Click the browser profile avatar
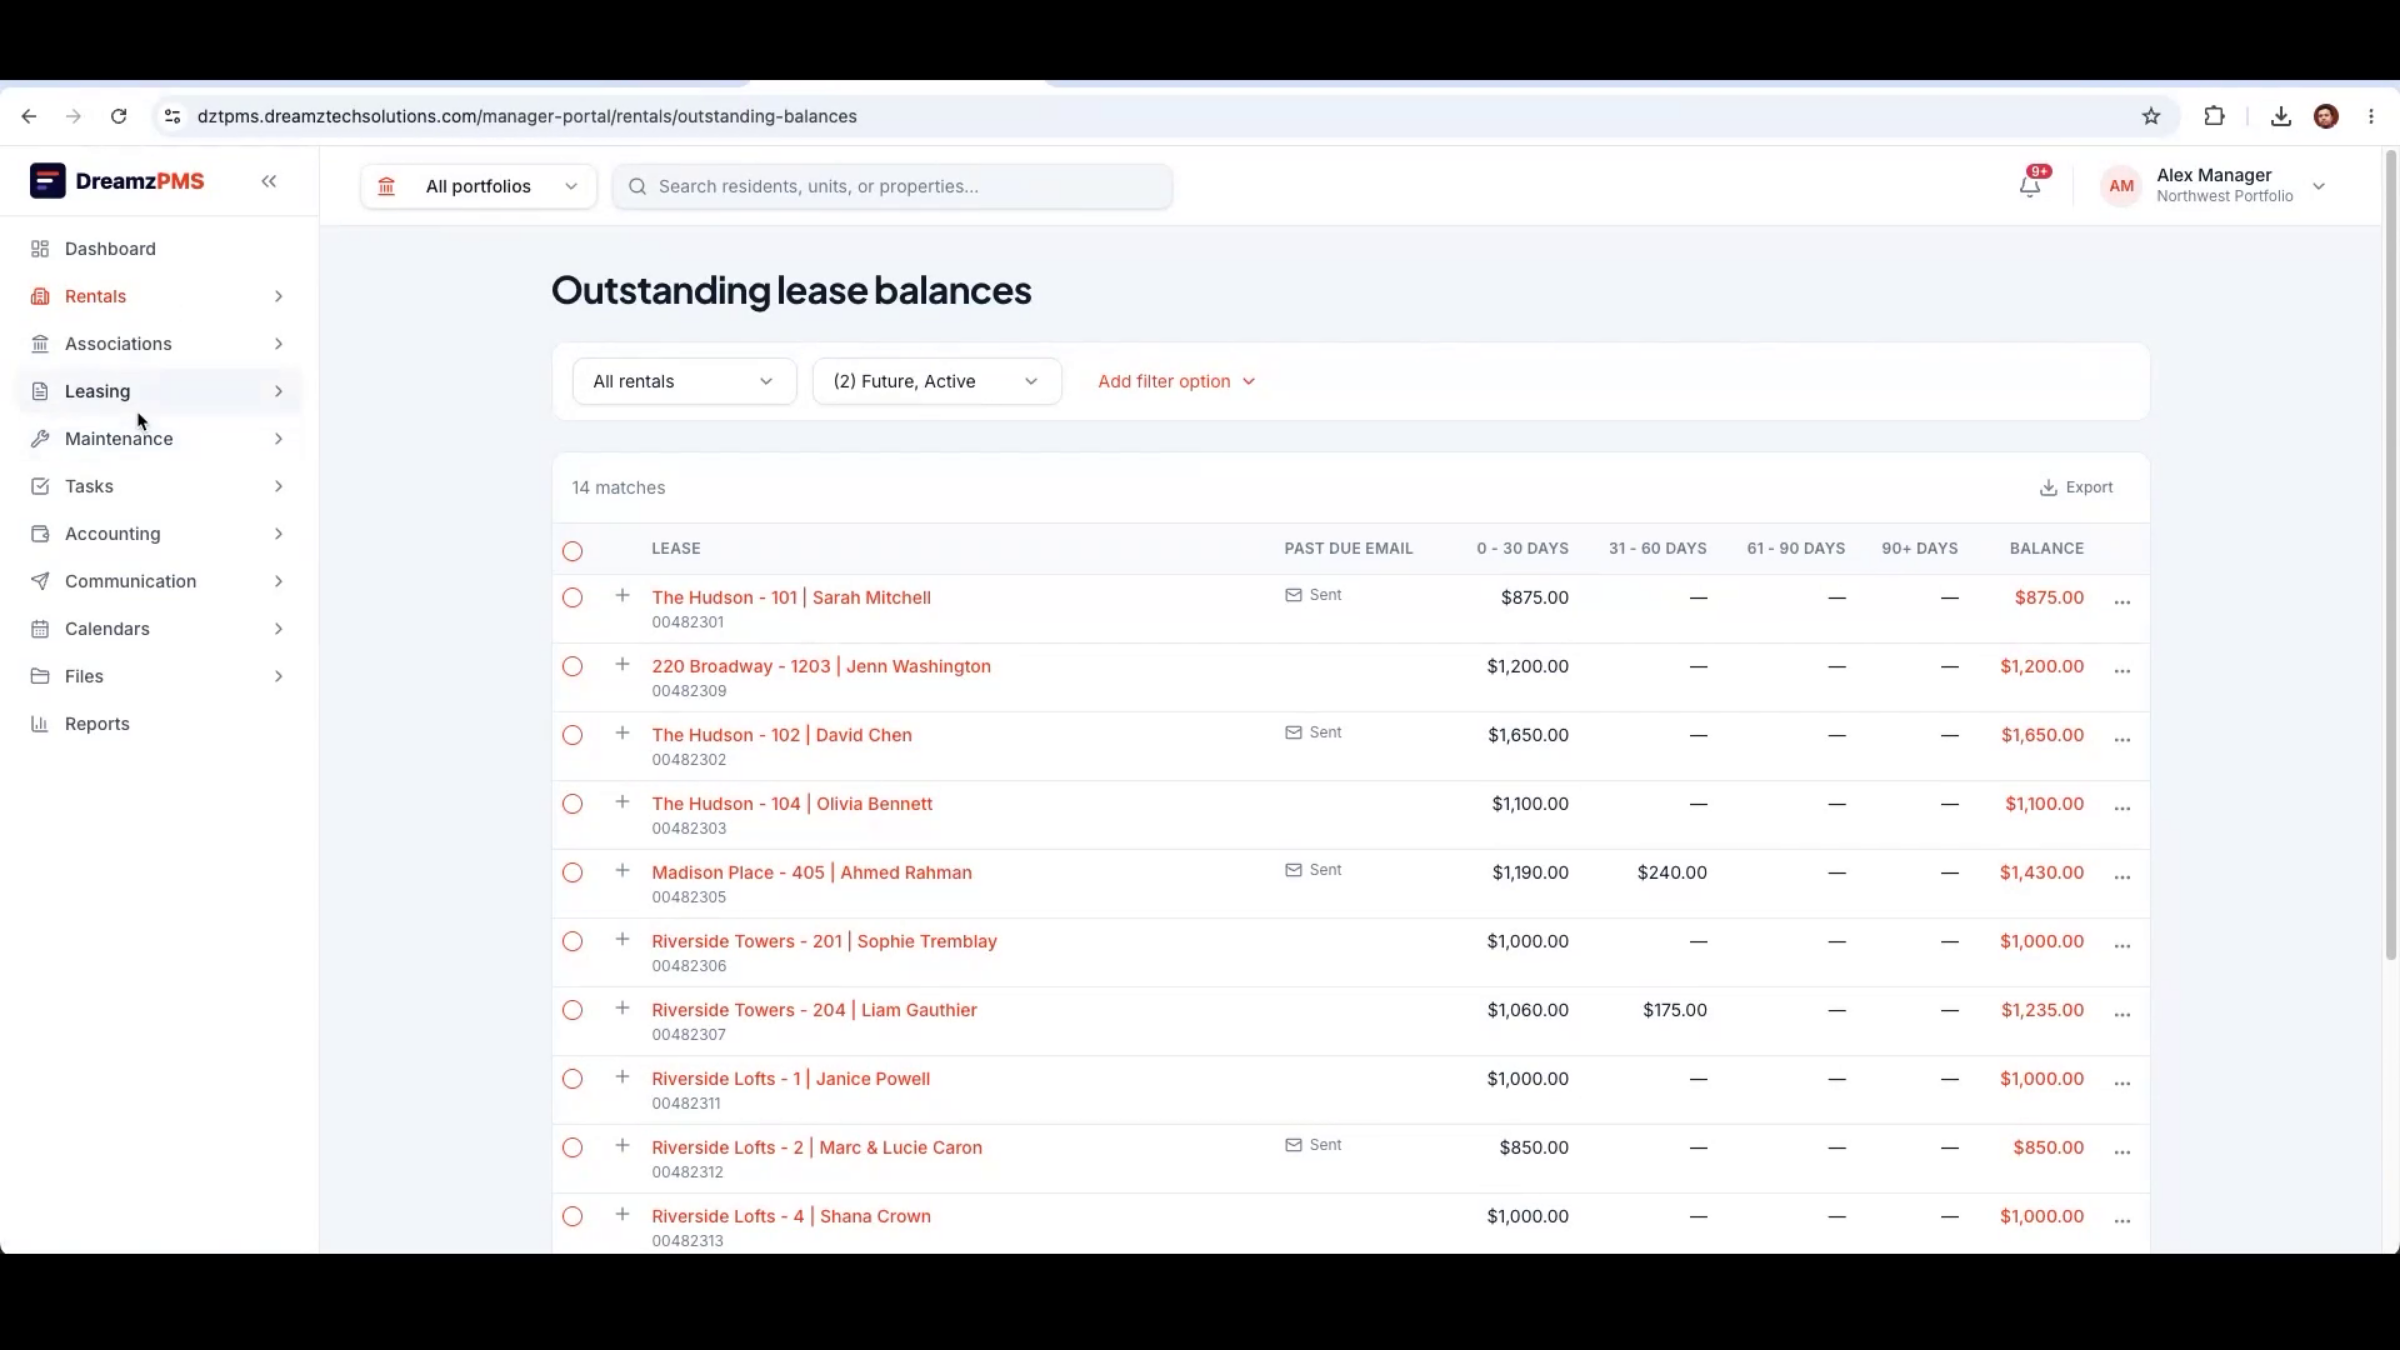 [x=2326, y=116]
